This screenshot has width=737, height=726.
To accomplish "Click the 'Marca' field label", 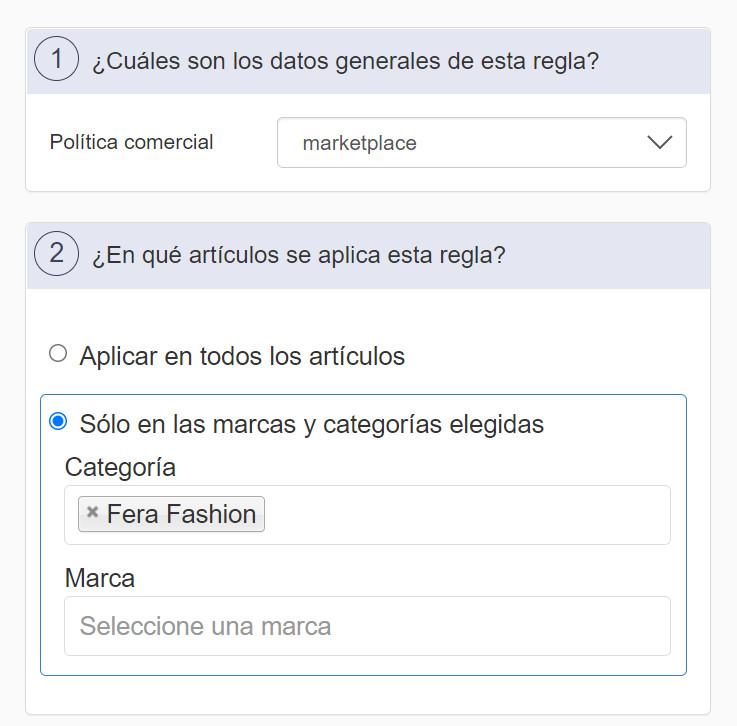I will click(x=99, y=578).
